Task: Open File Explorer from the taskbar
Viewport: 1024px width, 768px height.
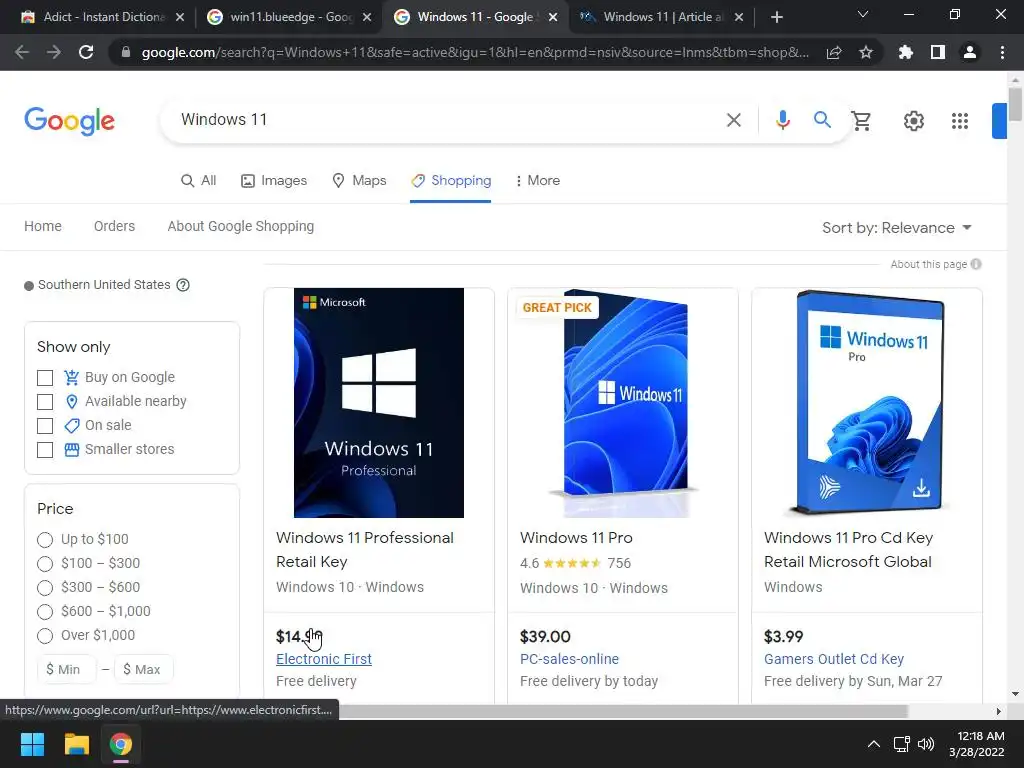Action: (76, 744)
